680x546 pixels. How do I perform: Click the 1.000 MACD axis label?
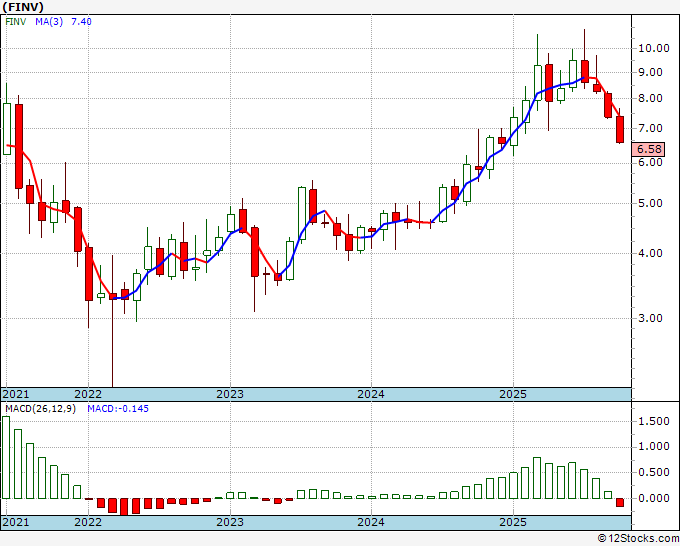point(654,447)
